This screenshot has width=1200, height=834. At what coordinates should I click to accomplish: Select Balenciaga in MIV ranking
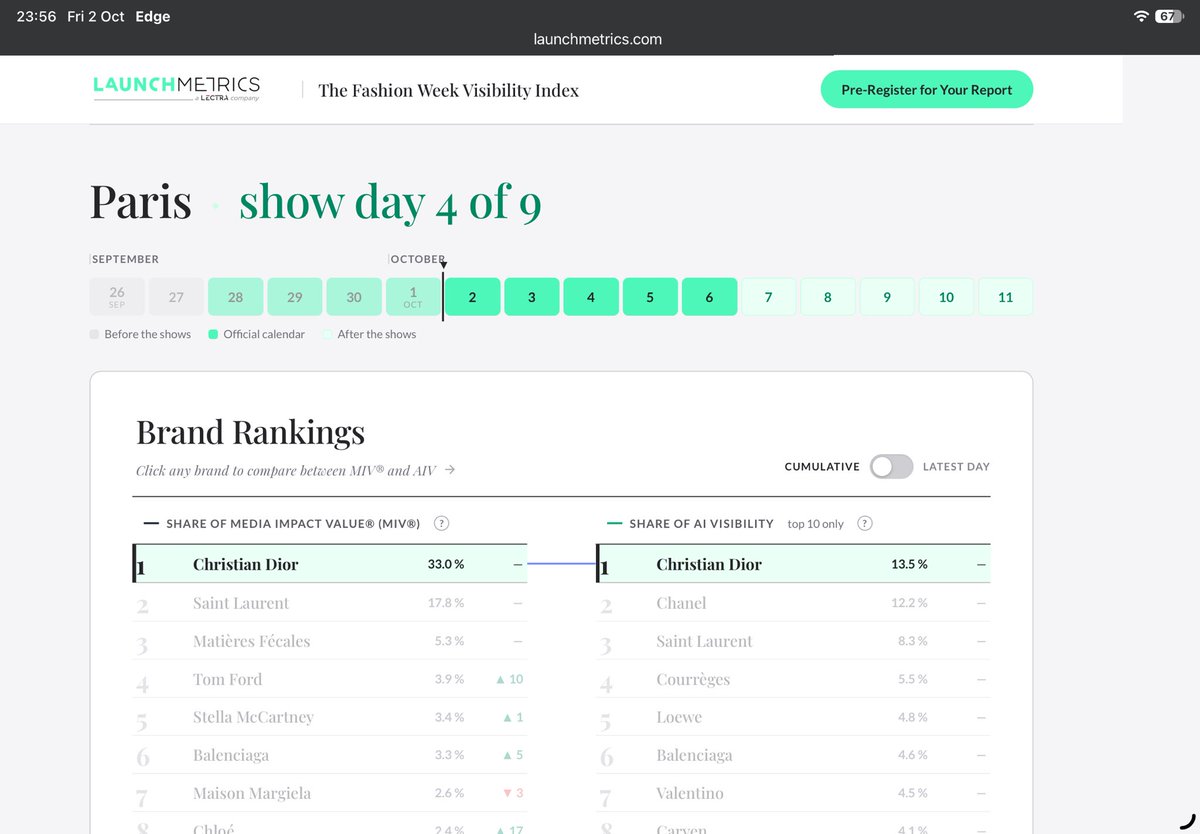330,755
